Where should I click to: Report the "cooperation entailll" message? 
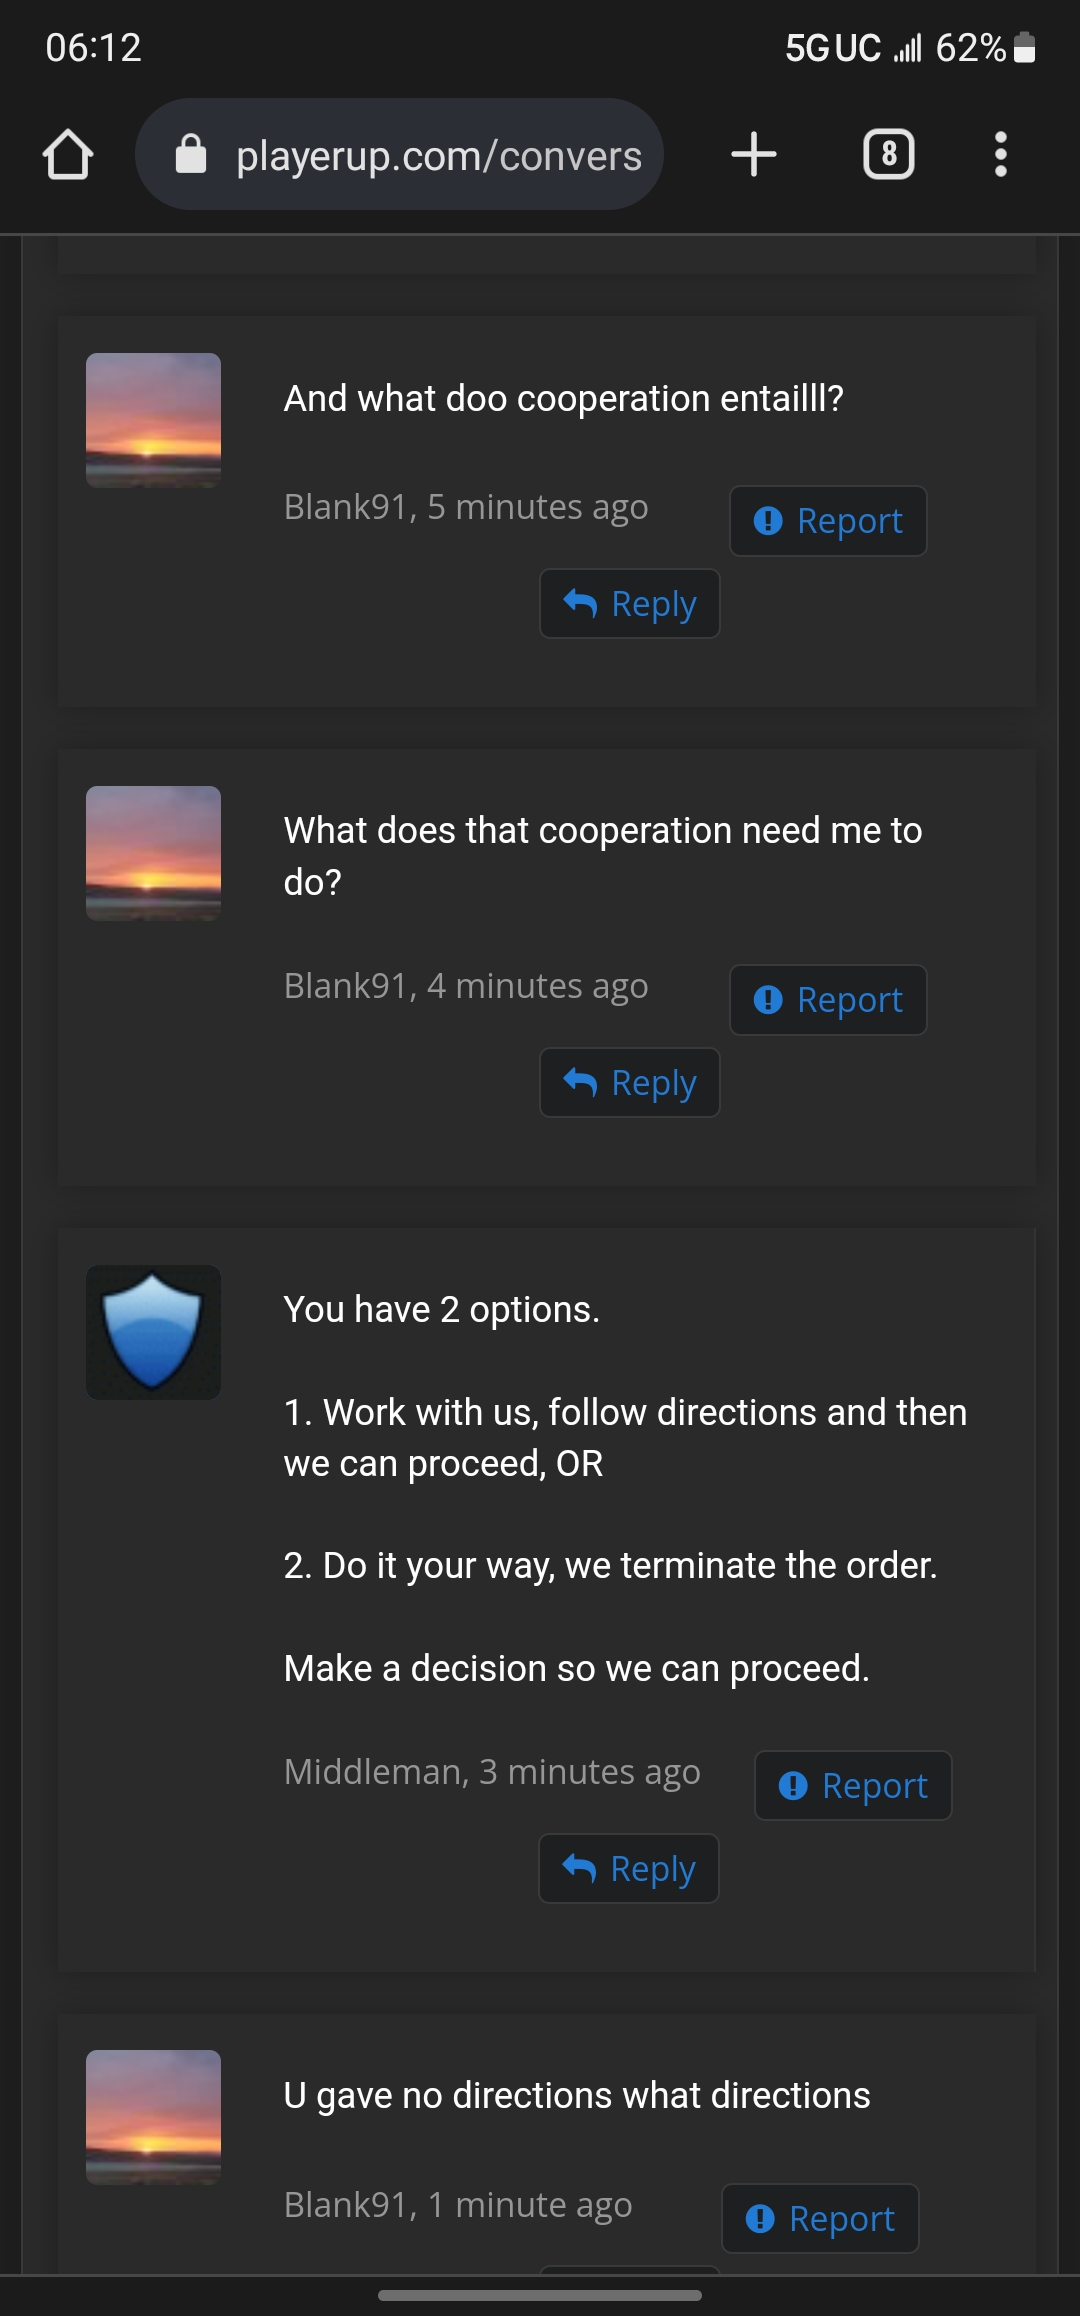click(x=828, y=521)
